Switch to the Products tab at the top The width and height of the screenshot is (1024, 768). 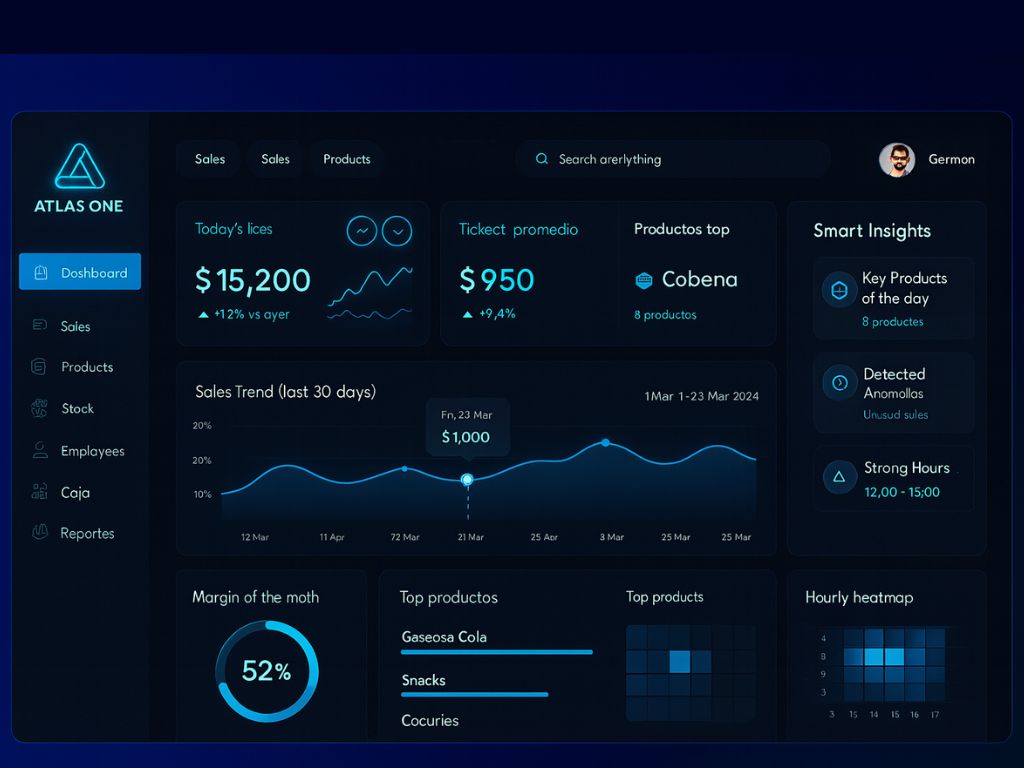point(346,159)
